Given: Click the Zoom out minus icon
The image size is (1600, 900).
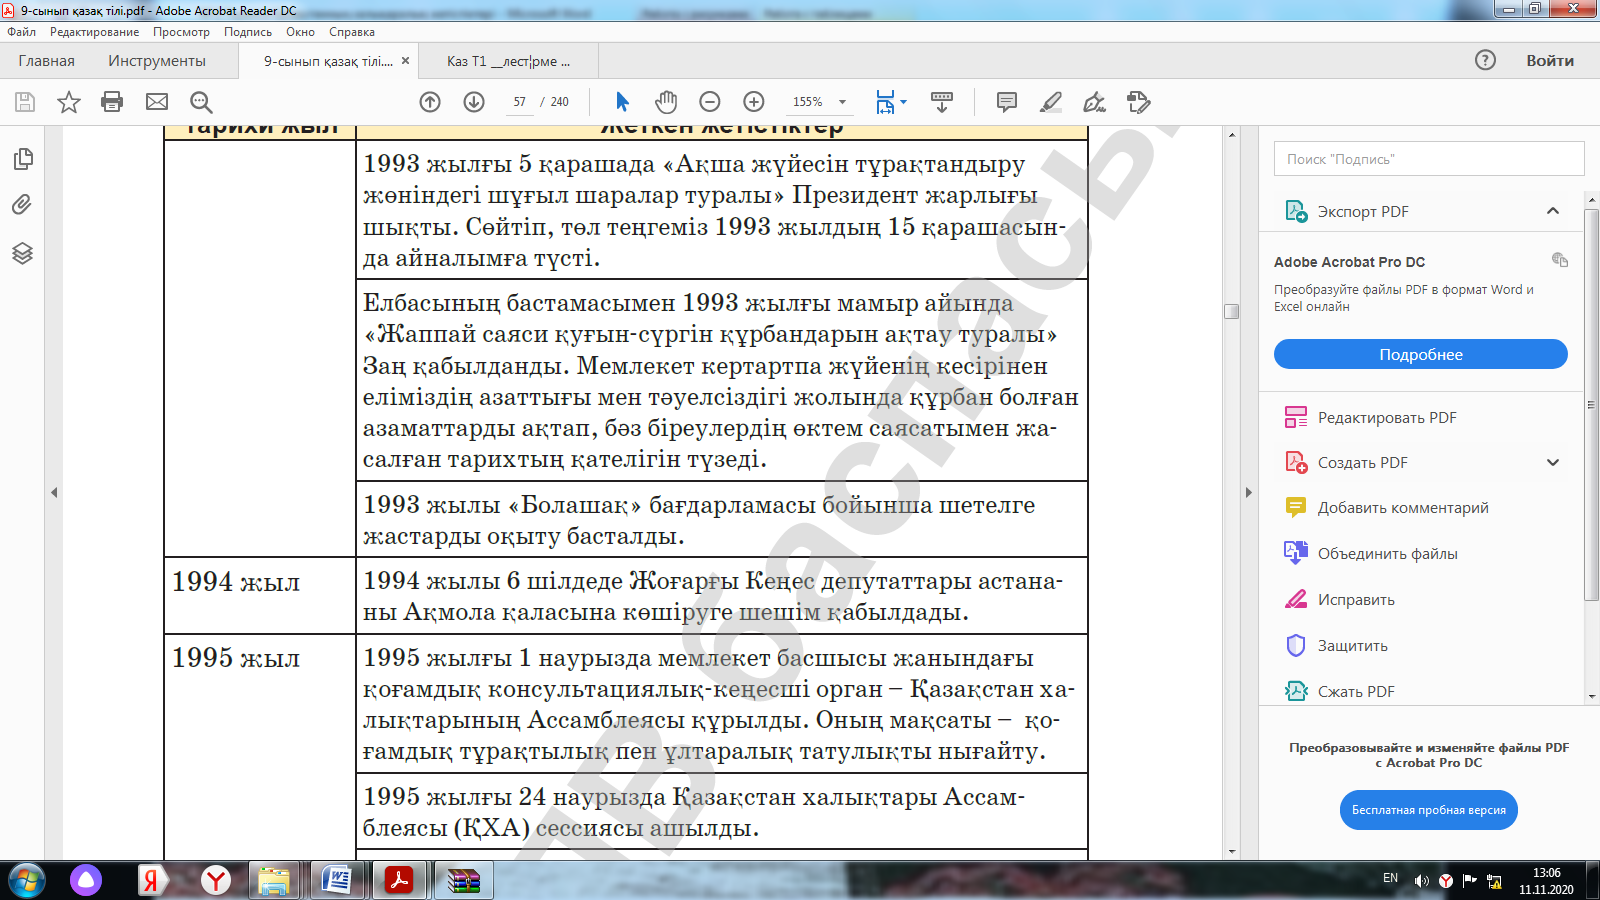Looking at the screenshot, I should (710, 102).
